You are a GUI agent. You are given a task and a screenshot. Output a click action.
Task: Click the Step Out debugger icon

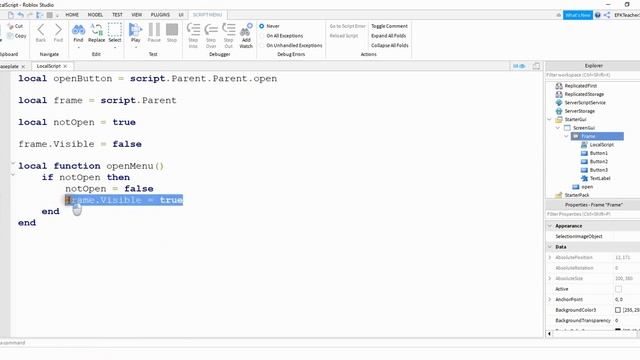tap(229, 30)
